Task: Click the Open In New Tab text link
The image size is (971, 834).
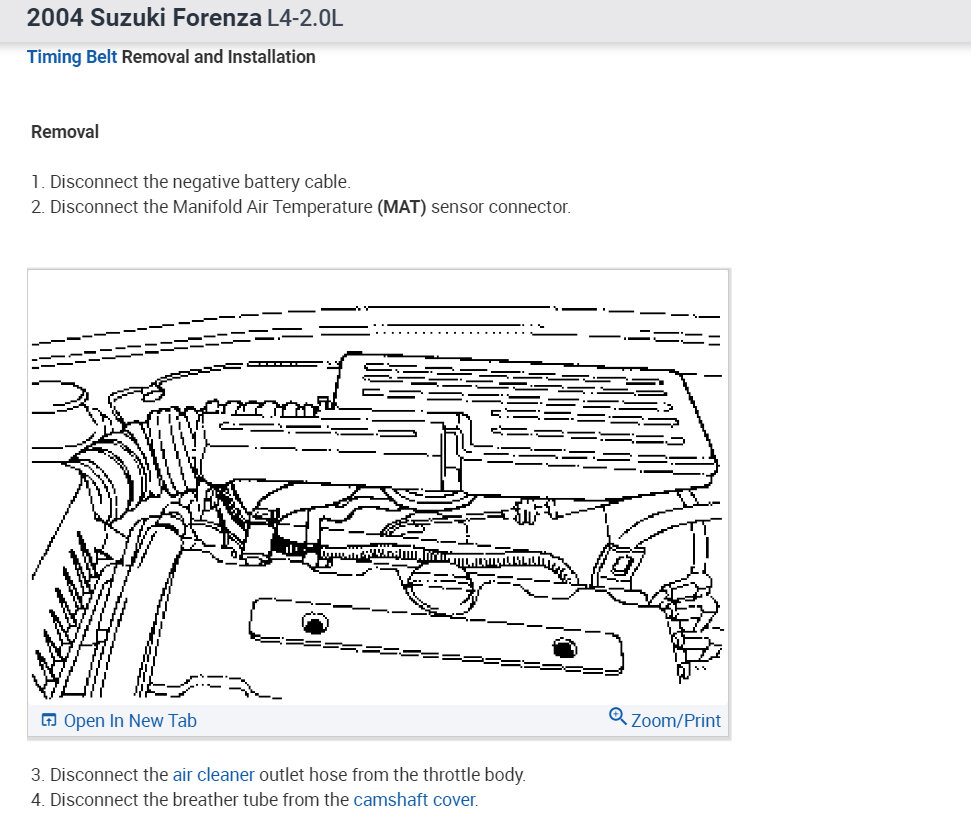Action: (x=130, y=721)
